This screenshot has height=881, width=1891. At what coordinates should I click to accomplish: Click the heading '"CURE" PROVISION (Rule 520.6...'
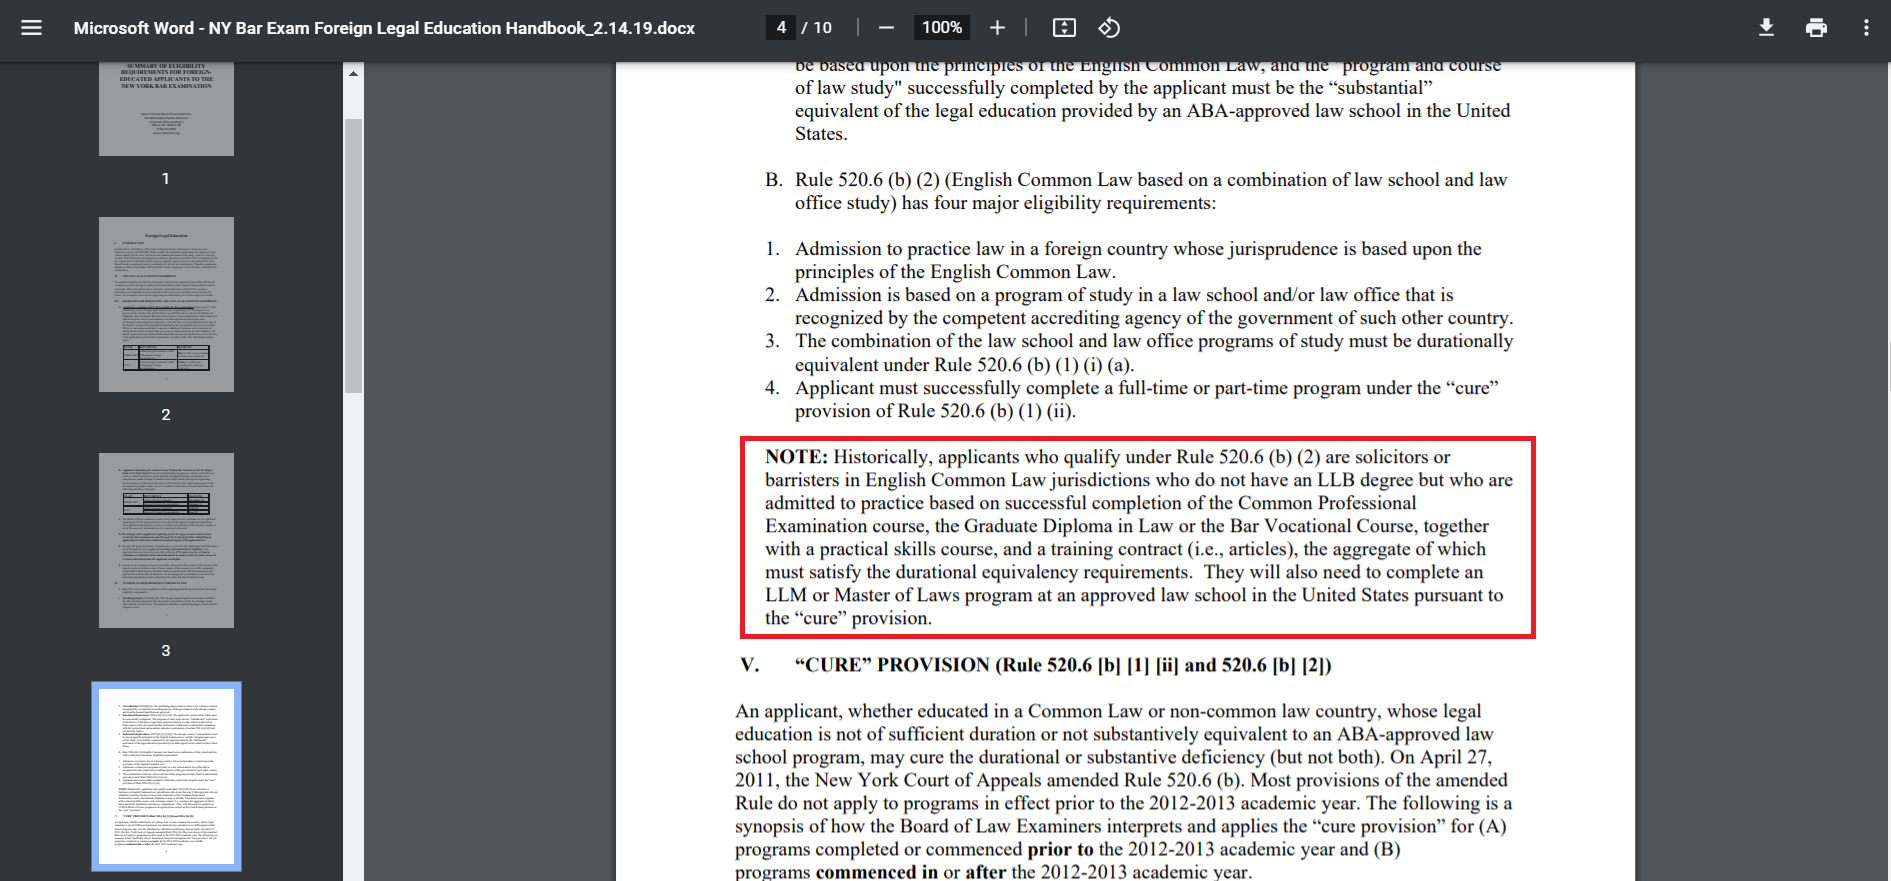(1063, 665)
